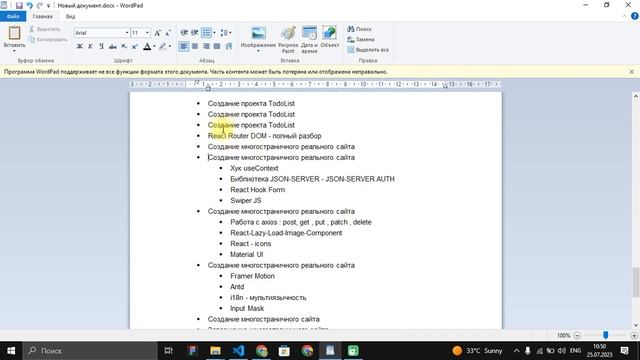Apply the font color A button
This screenshot has height=360, width=640.
(147, 46)
